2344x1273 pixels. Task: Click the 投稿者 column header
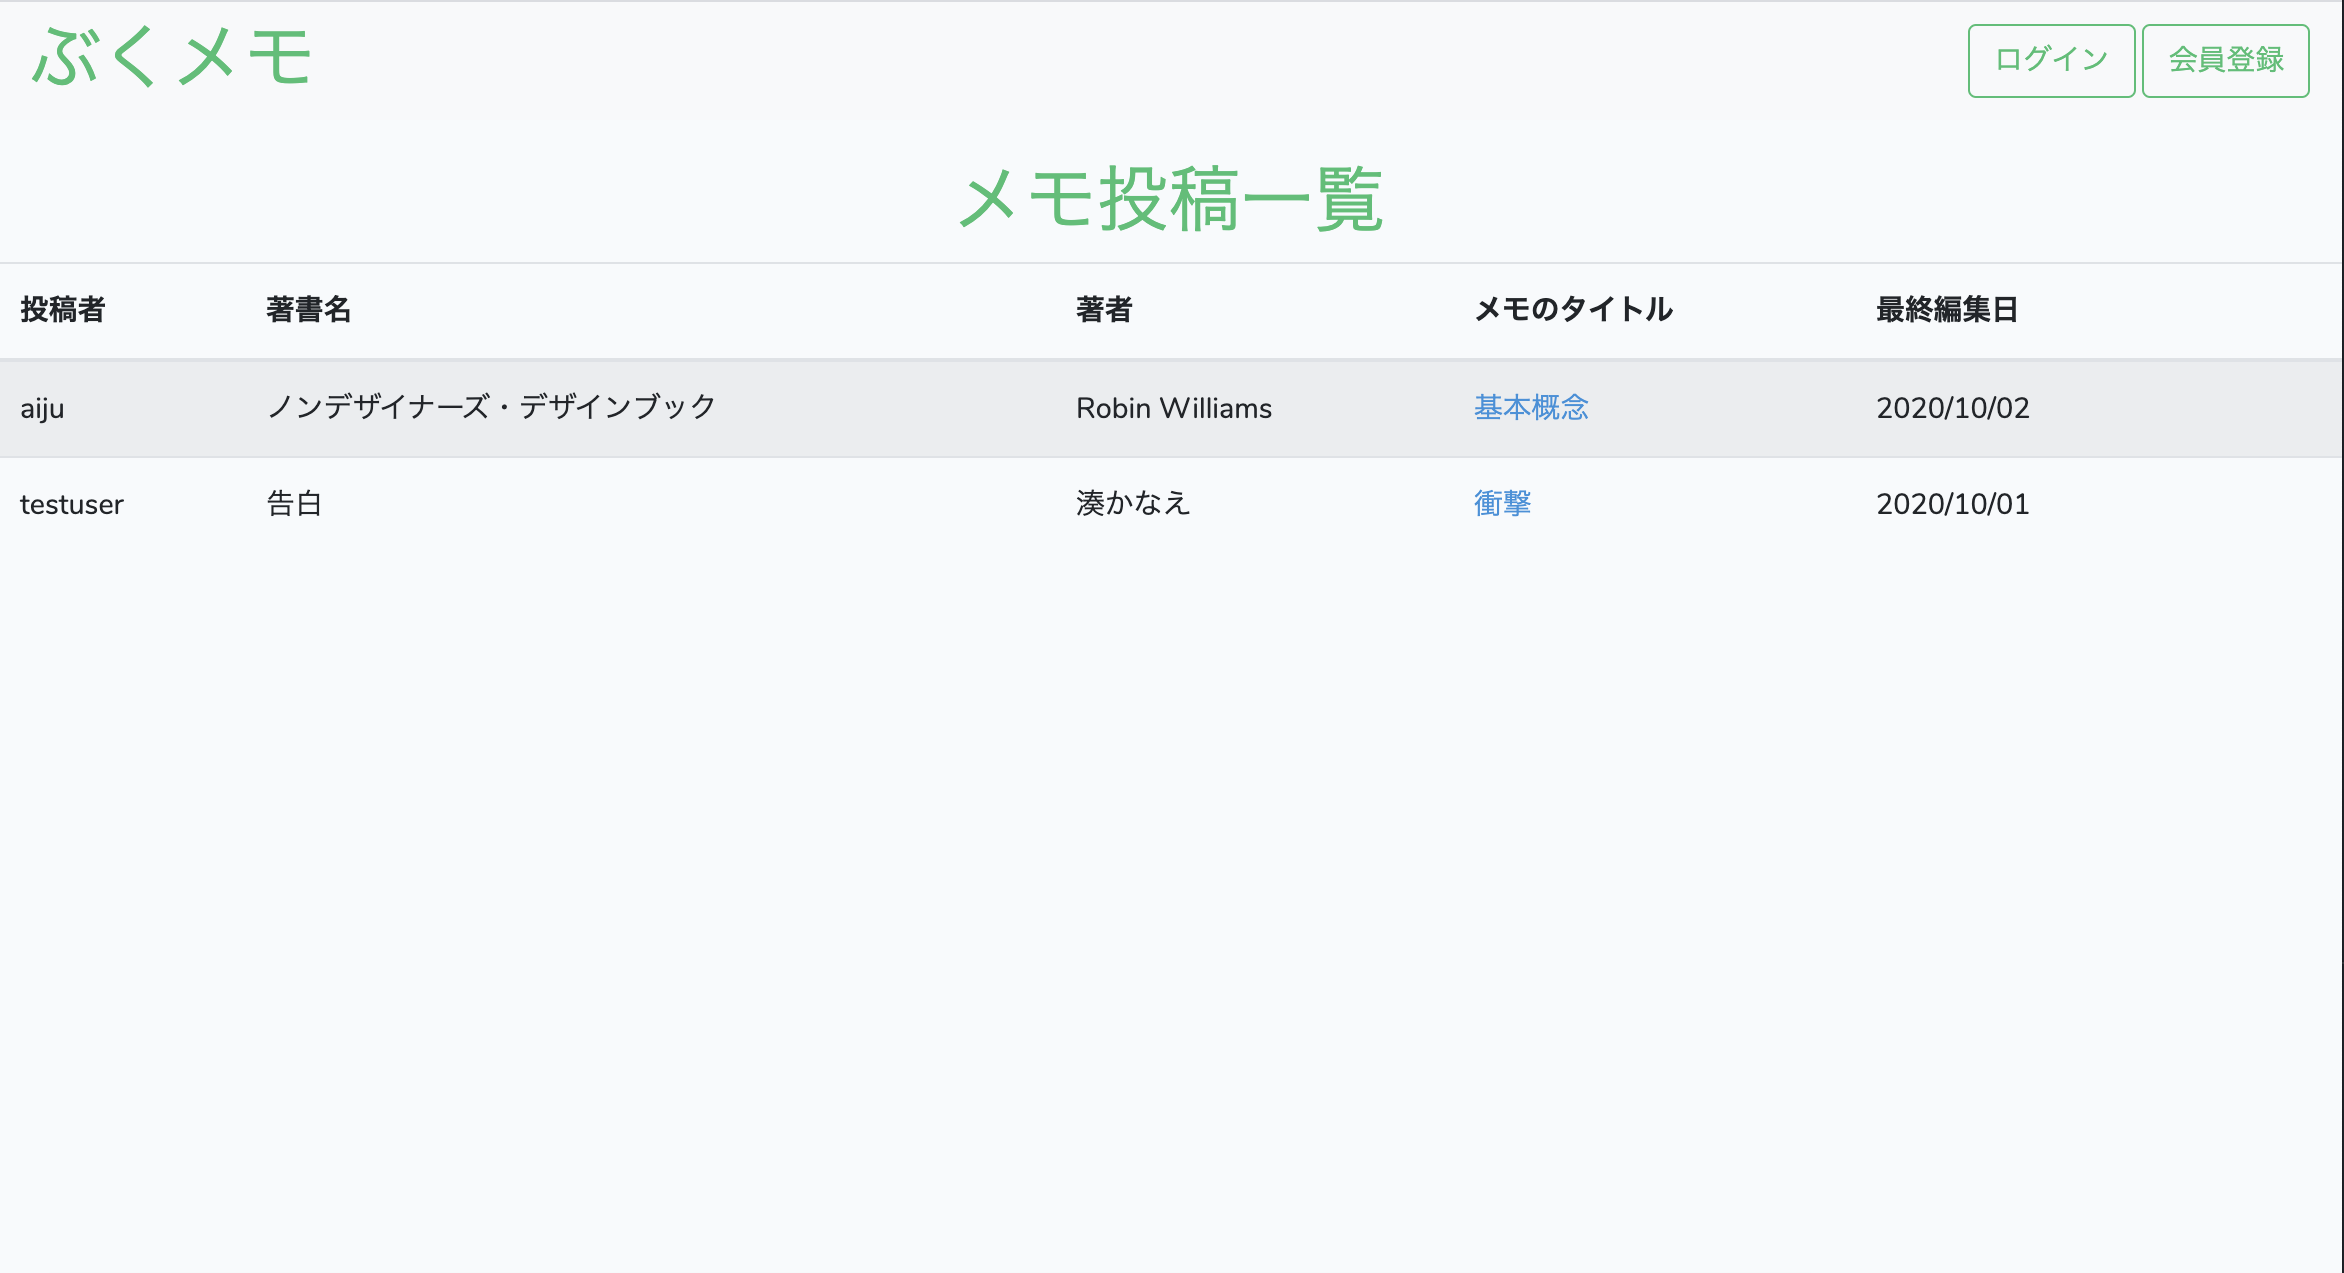[x=63, y=310]
